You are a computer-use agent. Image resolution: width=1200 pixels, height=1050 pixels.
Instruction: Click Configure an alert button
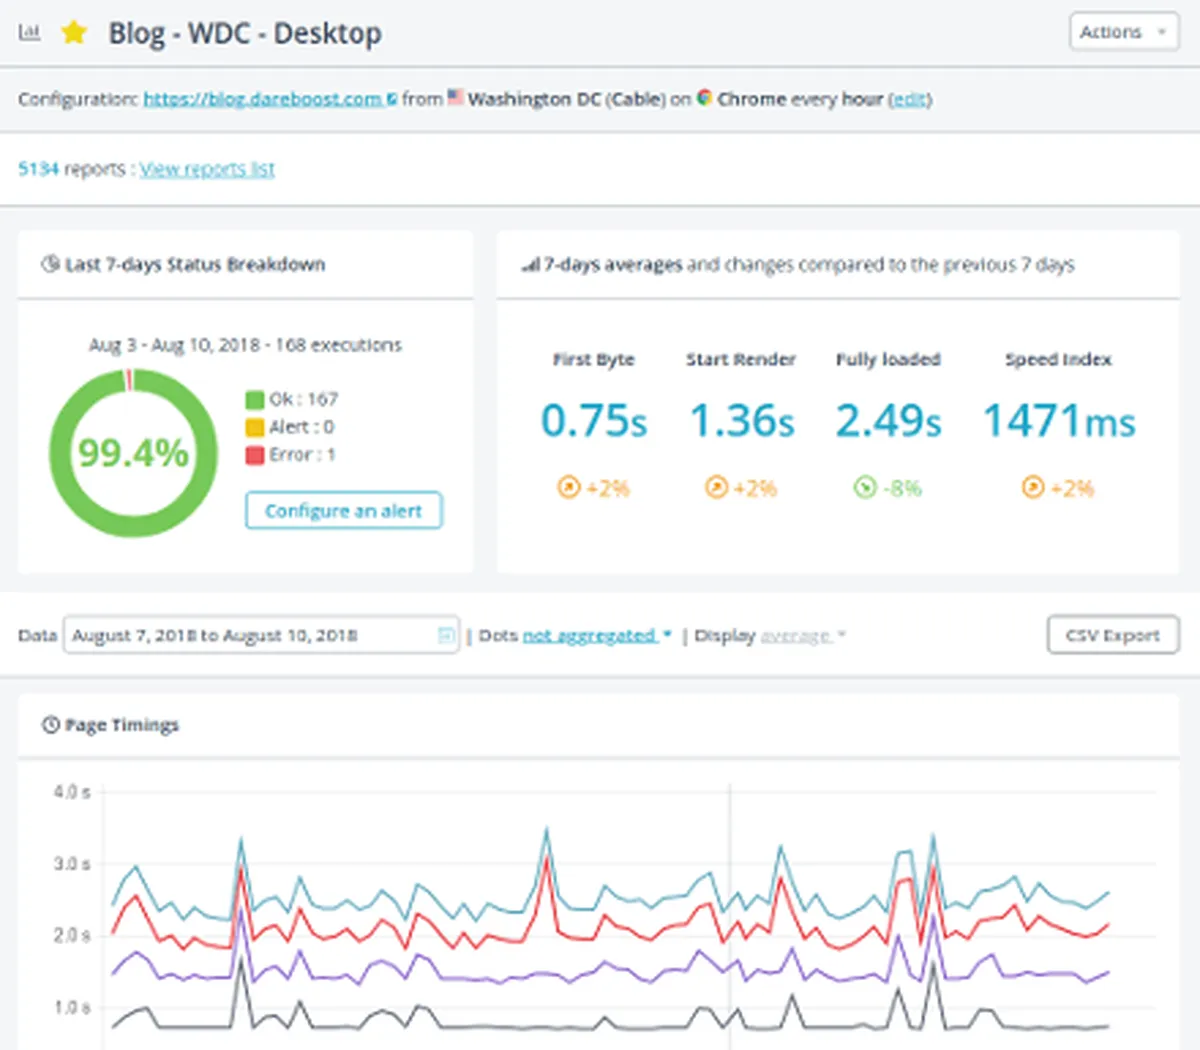(343, 511)
